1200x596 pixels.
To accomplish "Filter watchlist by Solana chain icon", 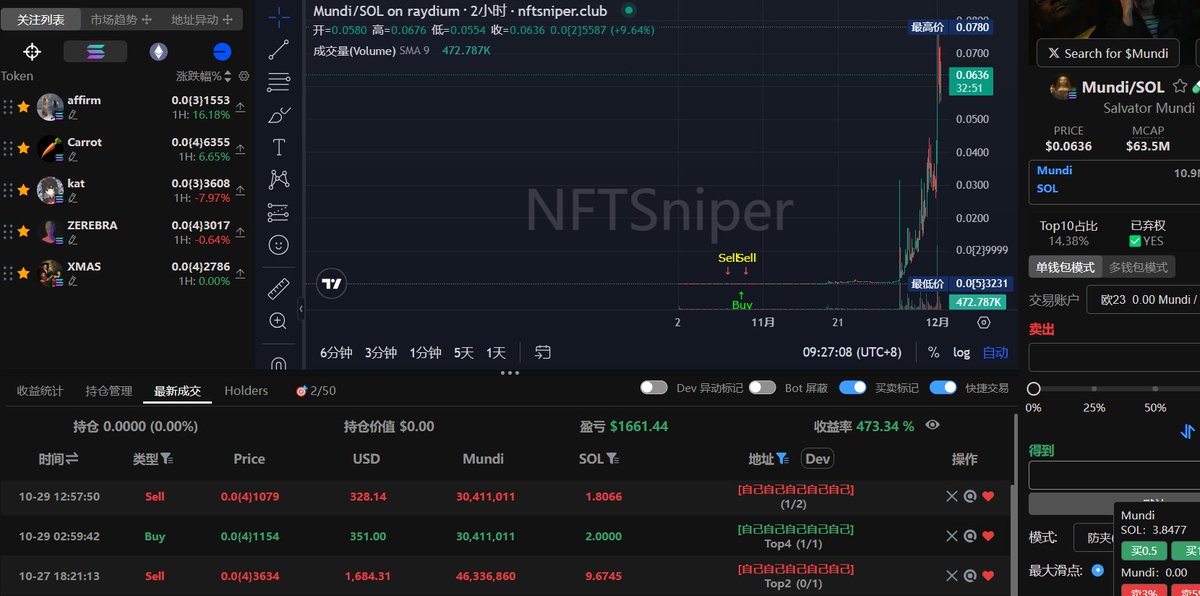I will [95, 52].
